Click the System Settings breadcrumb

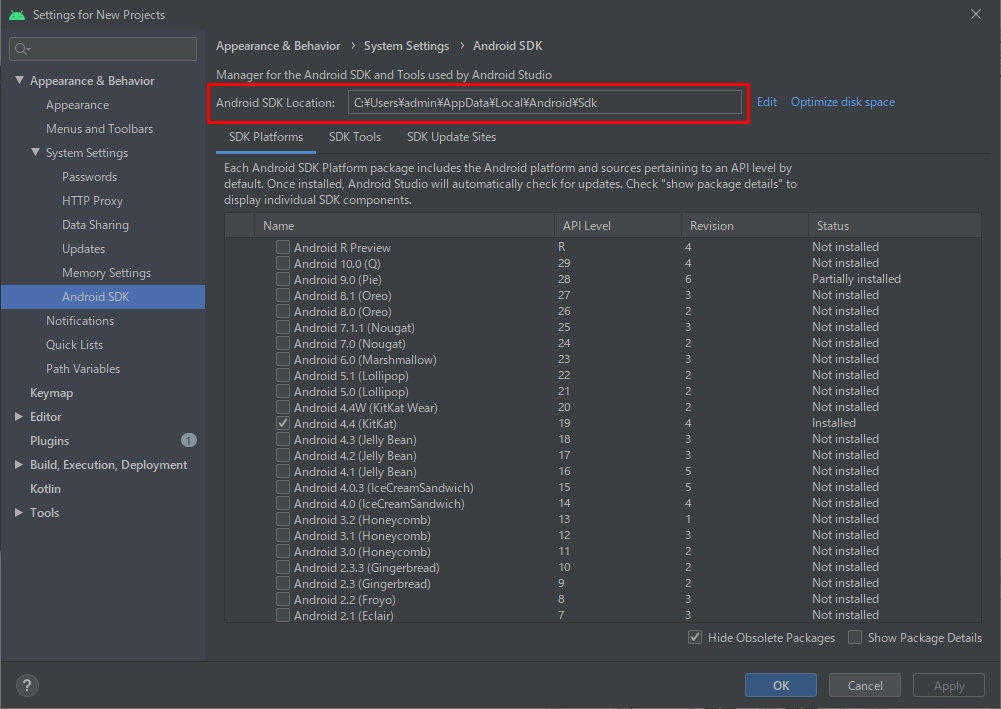click(407, 46)
